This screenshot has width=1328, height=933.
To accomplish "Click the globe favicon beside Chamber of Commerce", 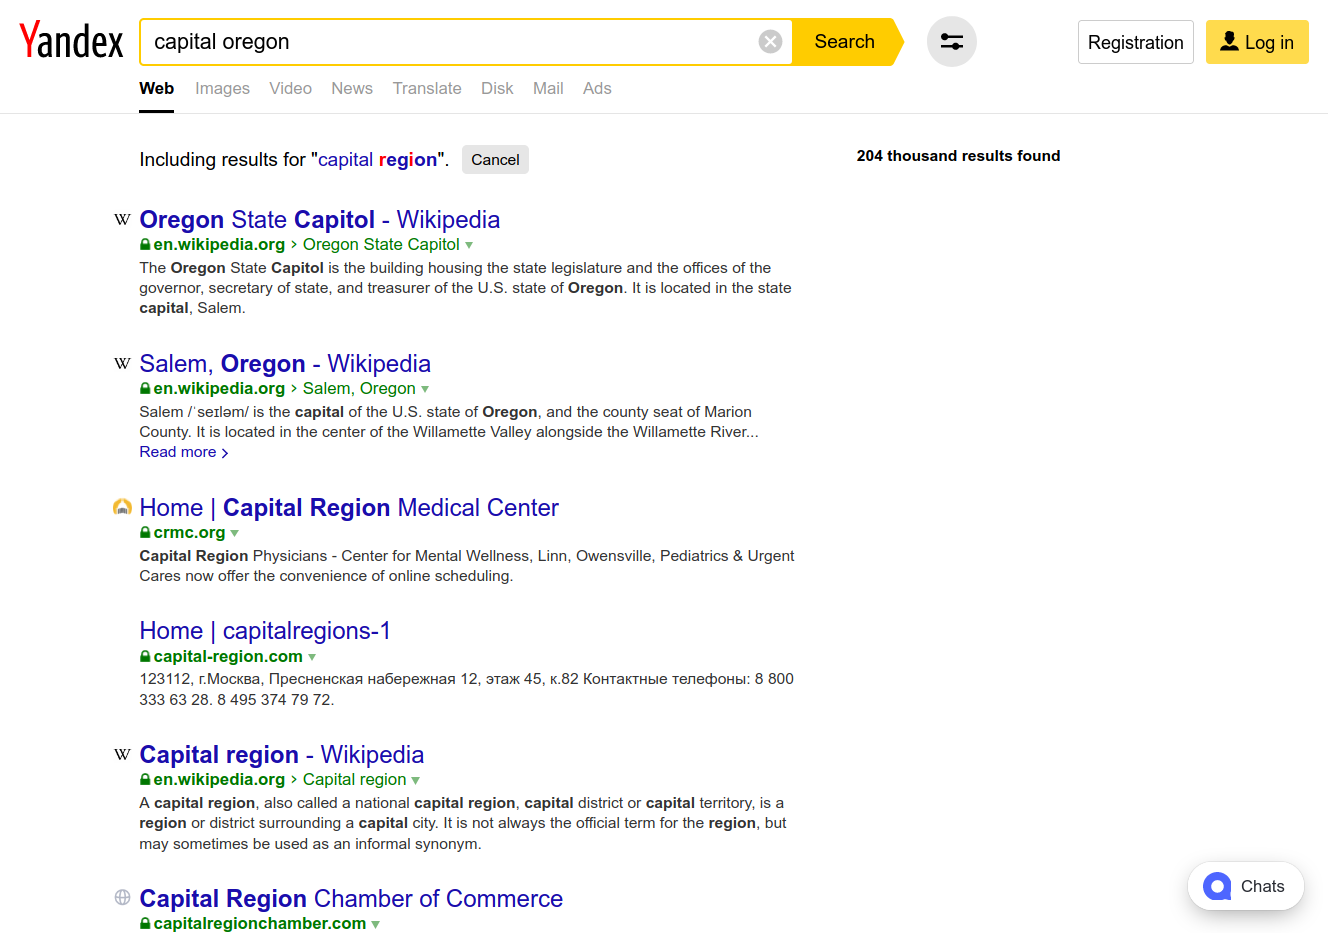I will click(x=122, y=897).
